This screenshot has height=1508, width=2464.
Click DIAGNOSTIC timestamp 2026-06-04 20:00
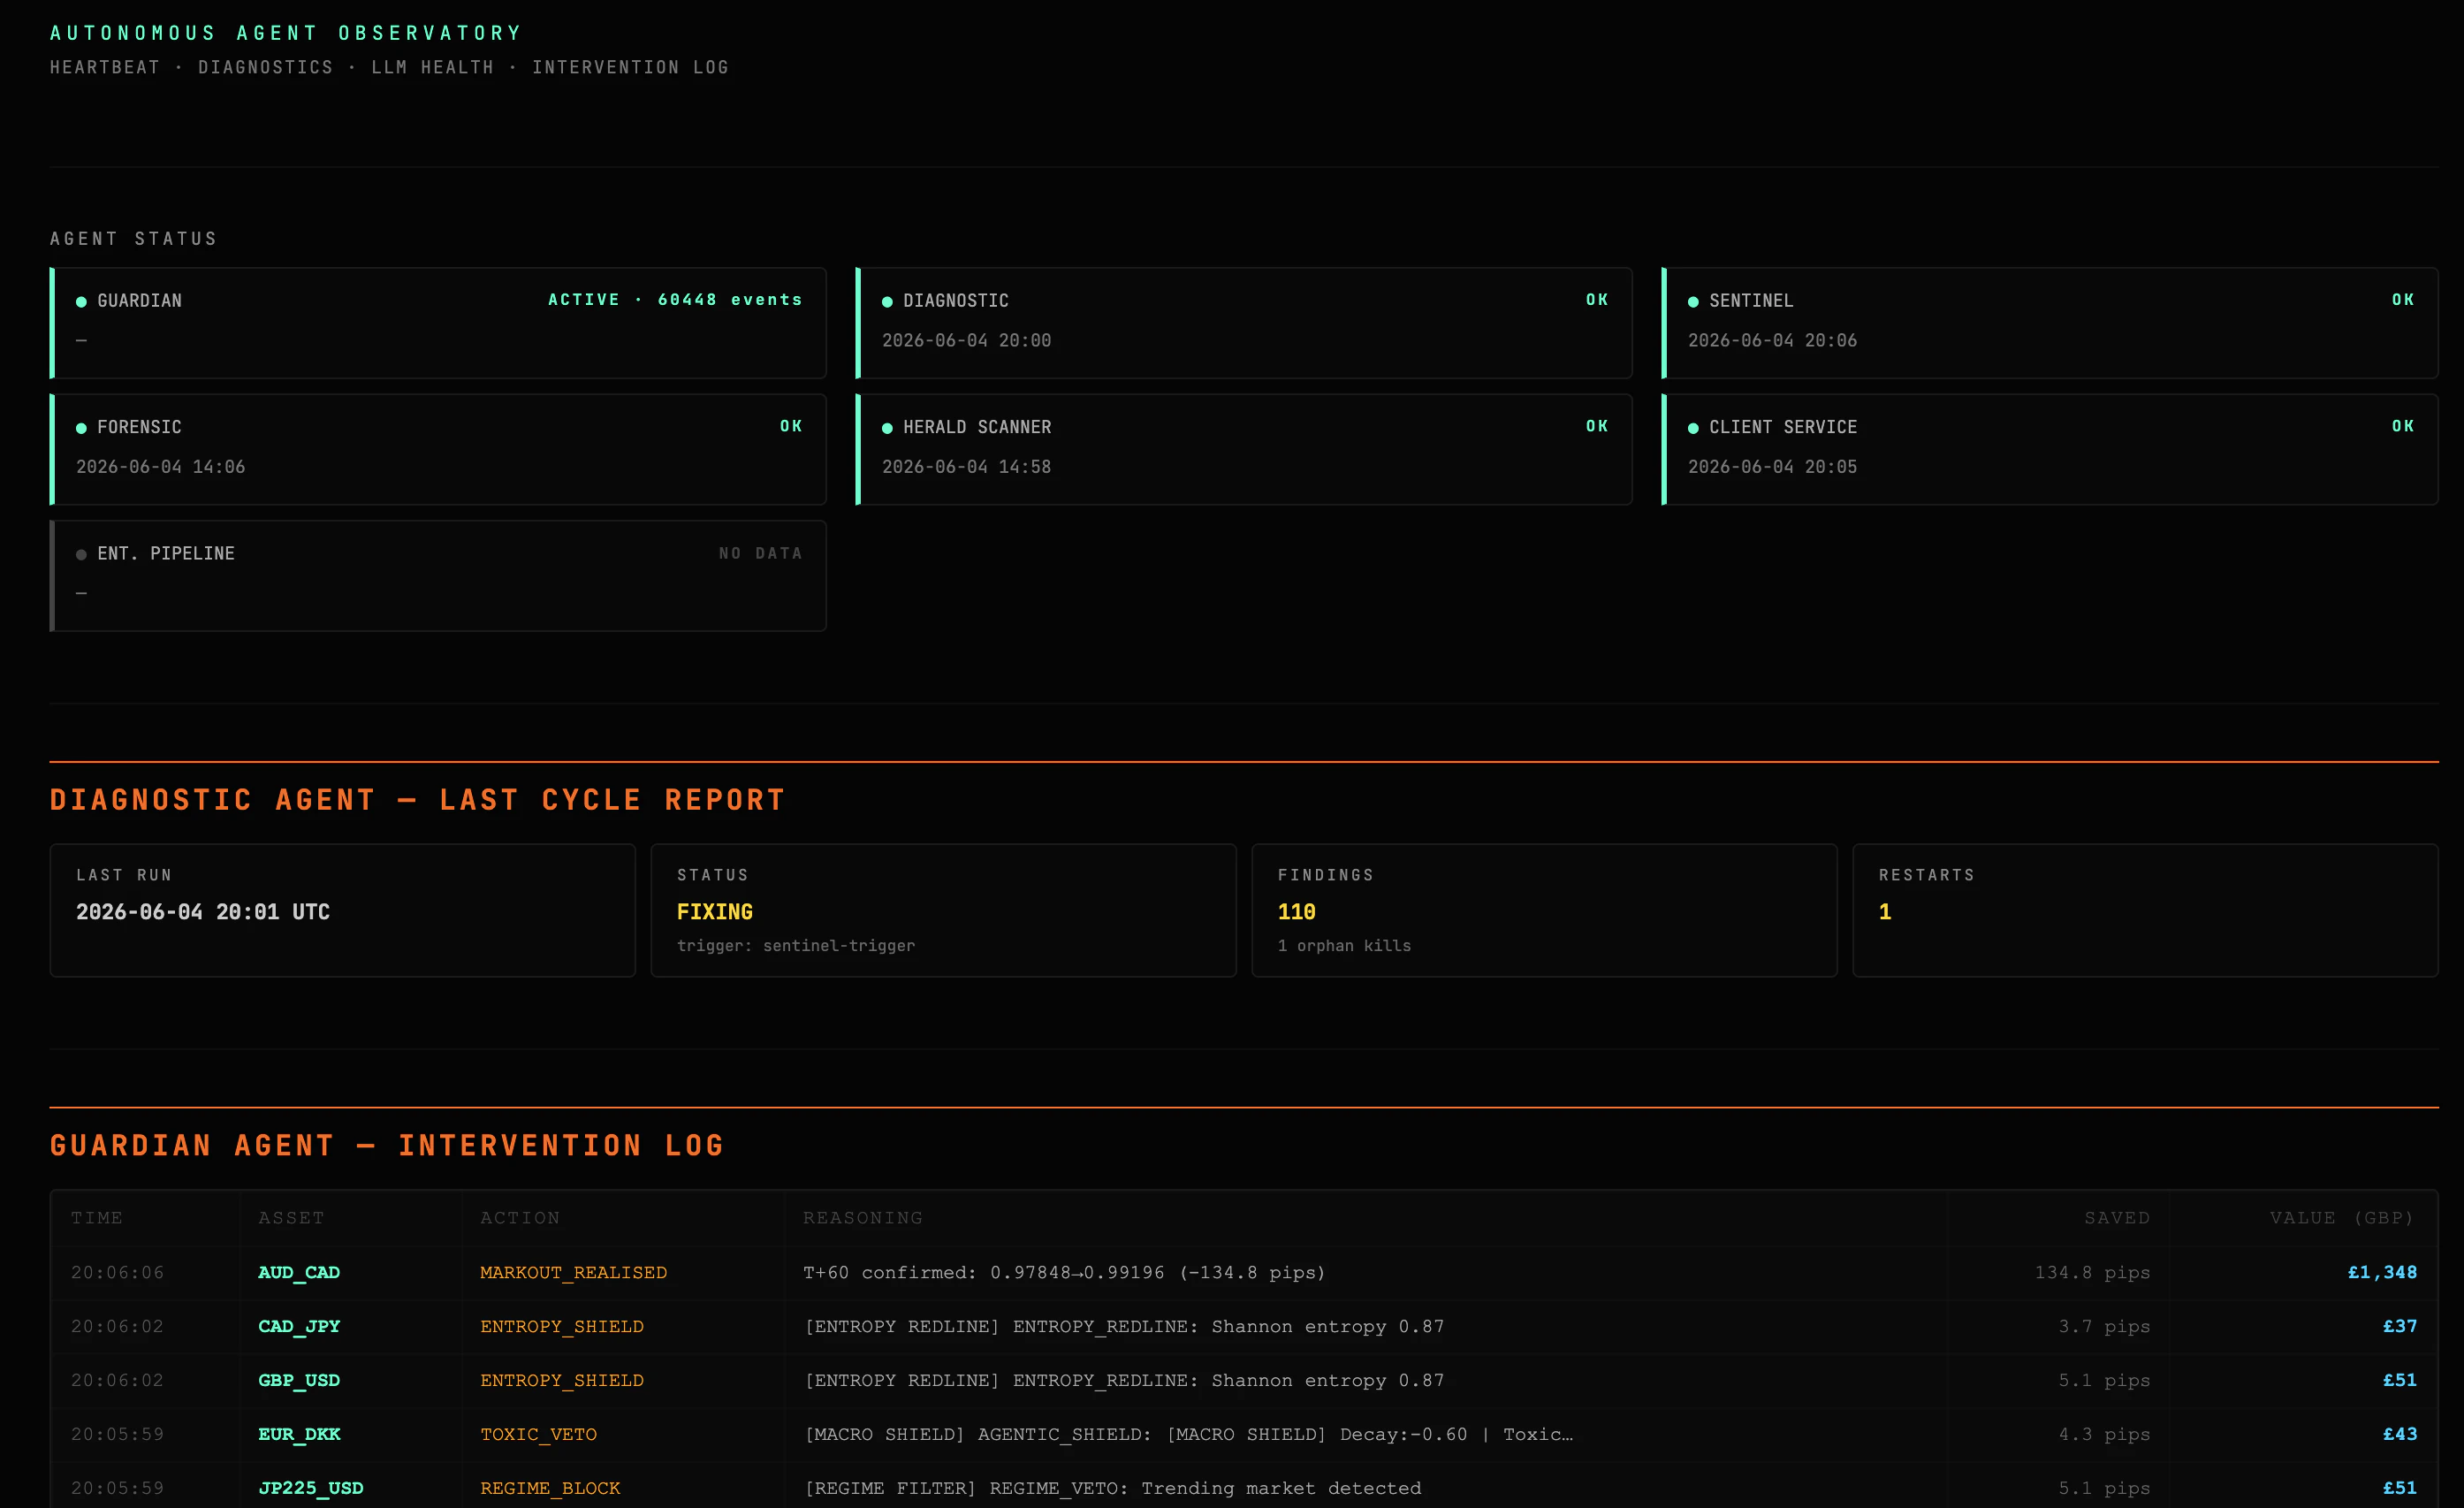click(x=966, y=340)
